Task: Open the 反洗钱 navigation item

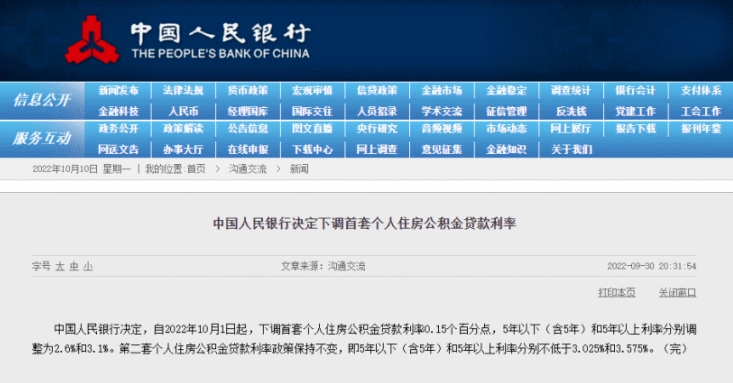Action: [x=571, y=111]
